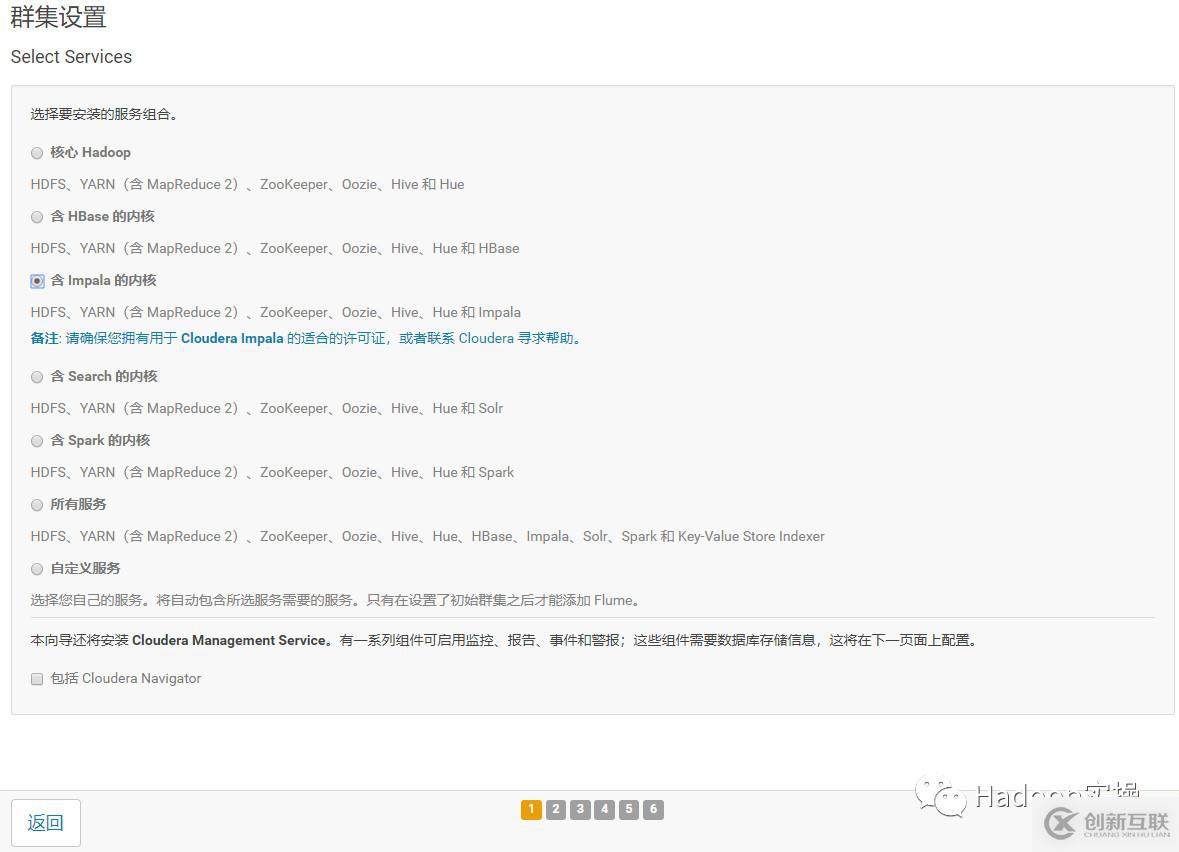Click the 含 Spark 的内核 label text
The width and height of the screenshot is (1179, 852).
point(100,440)
